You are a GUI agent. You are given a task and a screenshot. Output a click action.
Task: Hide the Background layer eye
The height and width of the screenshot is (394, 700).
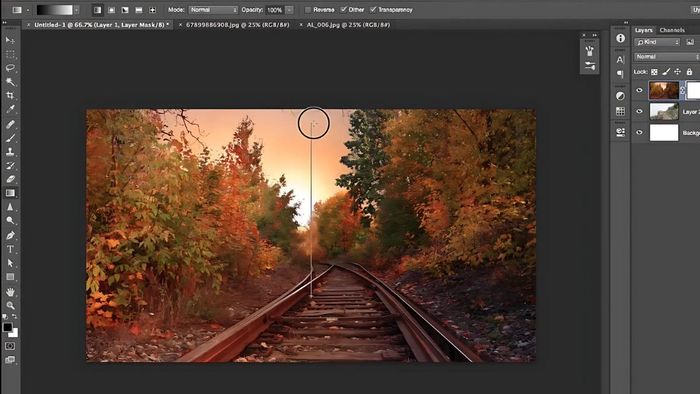tap(639, 132)
